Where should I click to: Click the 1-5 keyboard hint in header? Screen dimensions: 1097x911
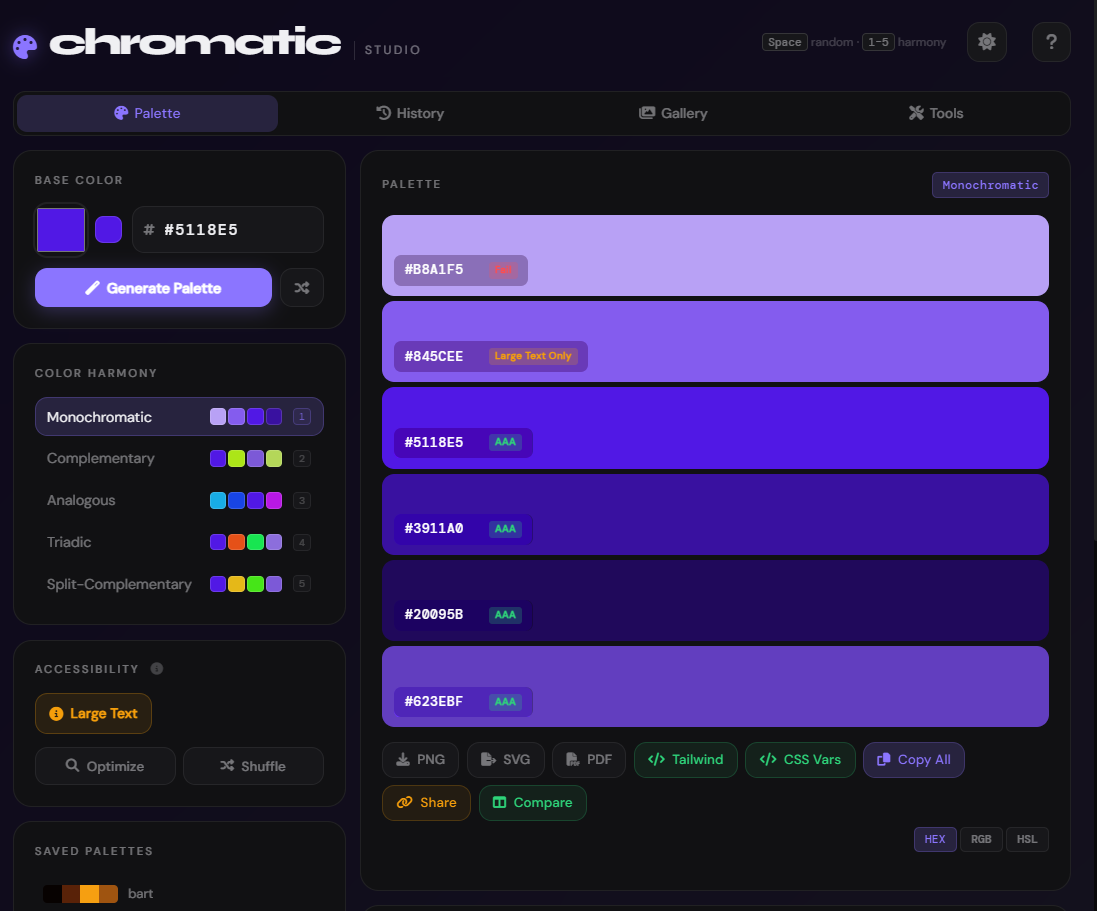coord(878,42)
